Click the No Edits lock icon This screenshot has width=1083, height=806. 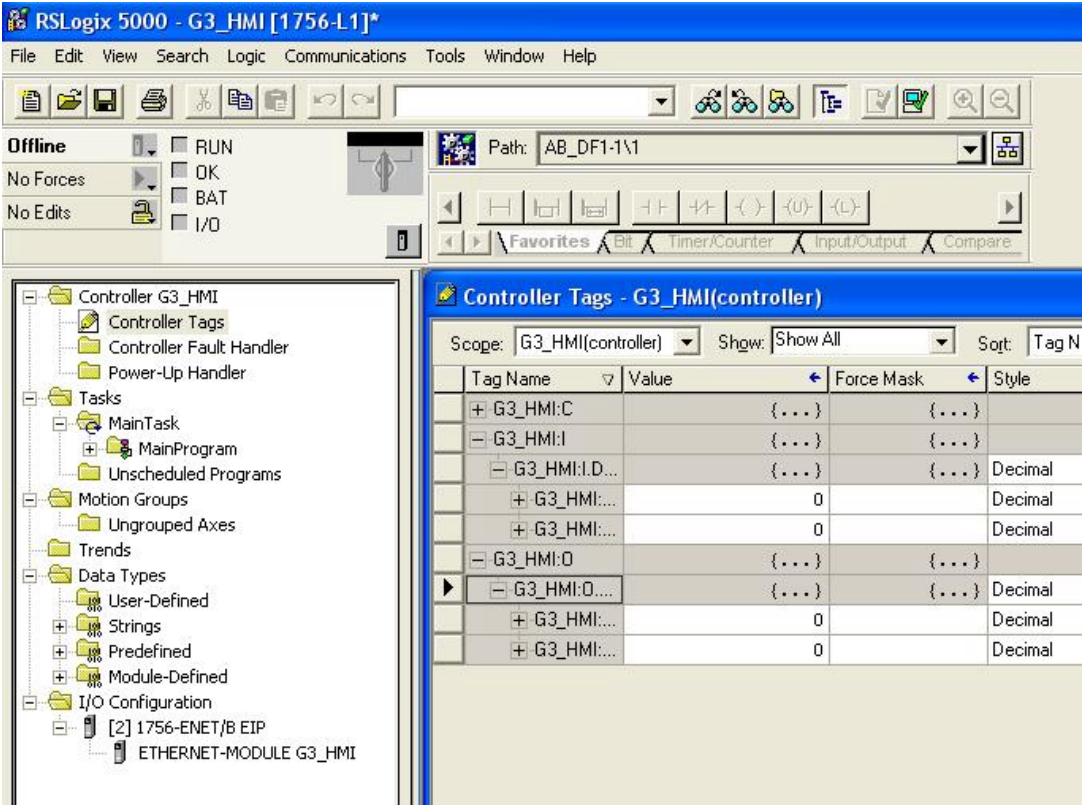click(x=143, y=212)
